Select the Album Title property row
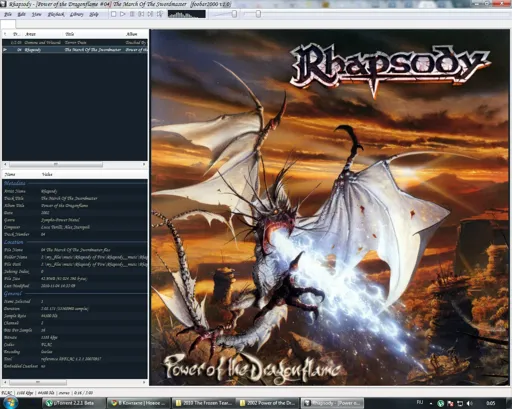The width and height of the screenshot is (512, 409). [x=75, y=206]
